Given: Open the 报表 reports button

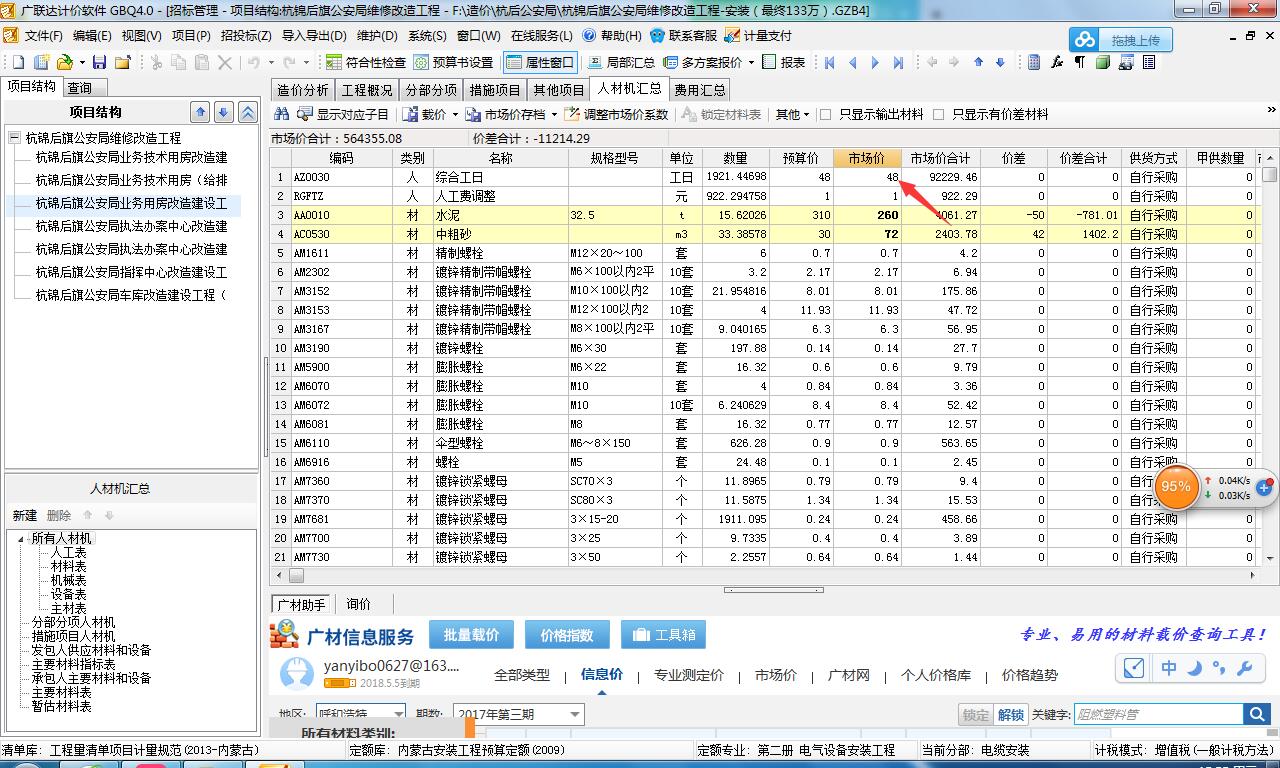Looking at the screenshot, I should coord(783,62).
